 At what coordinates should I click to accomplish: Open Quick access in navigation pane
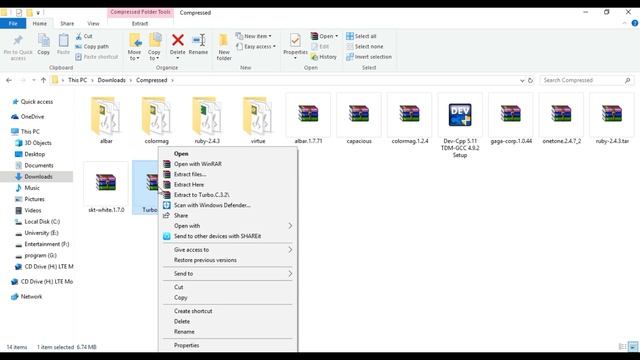[37, 102]
